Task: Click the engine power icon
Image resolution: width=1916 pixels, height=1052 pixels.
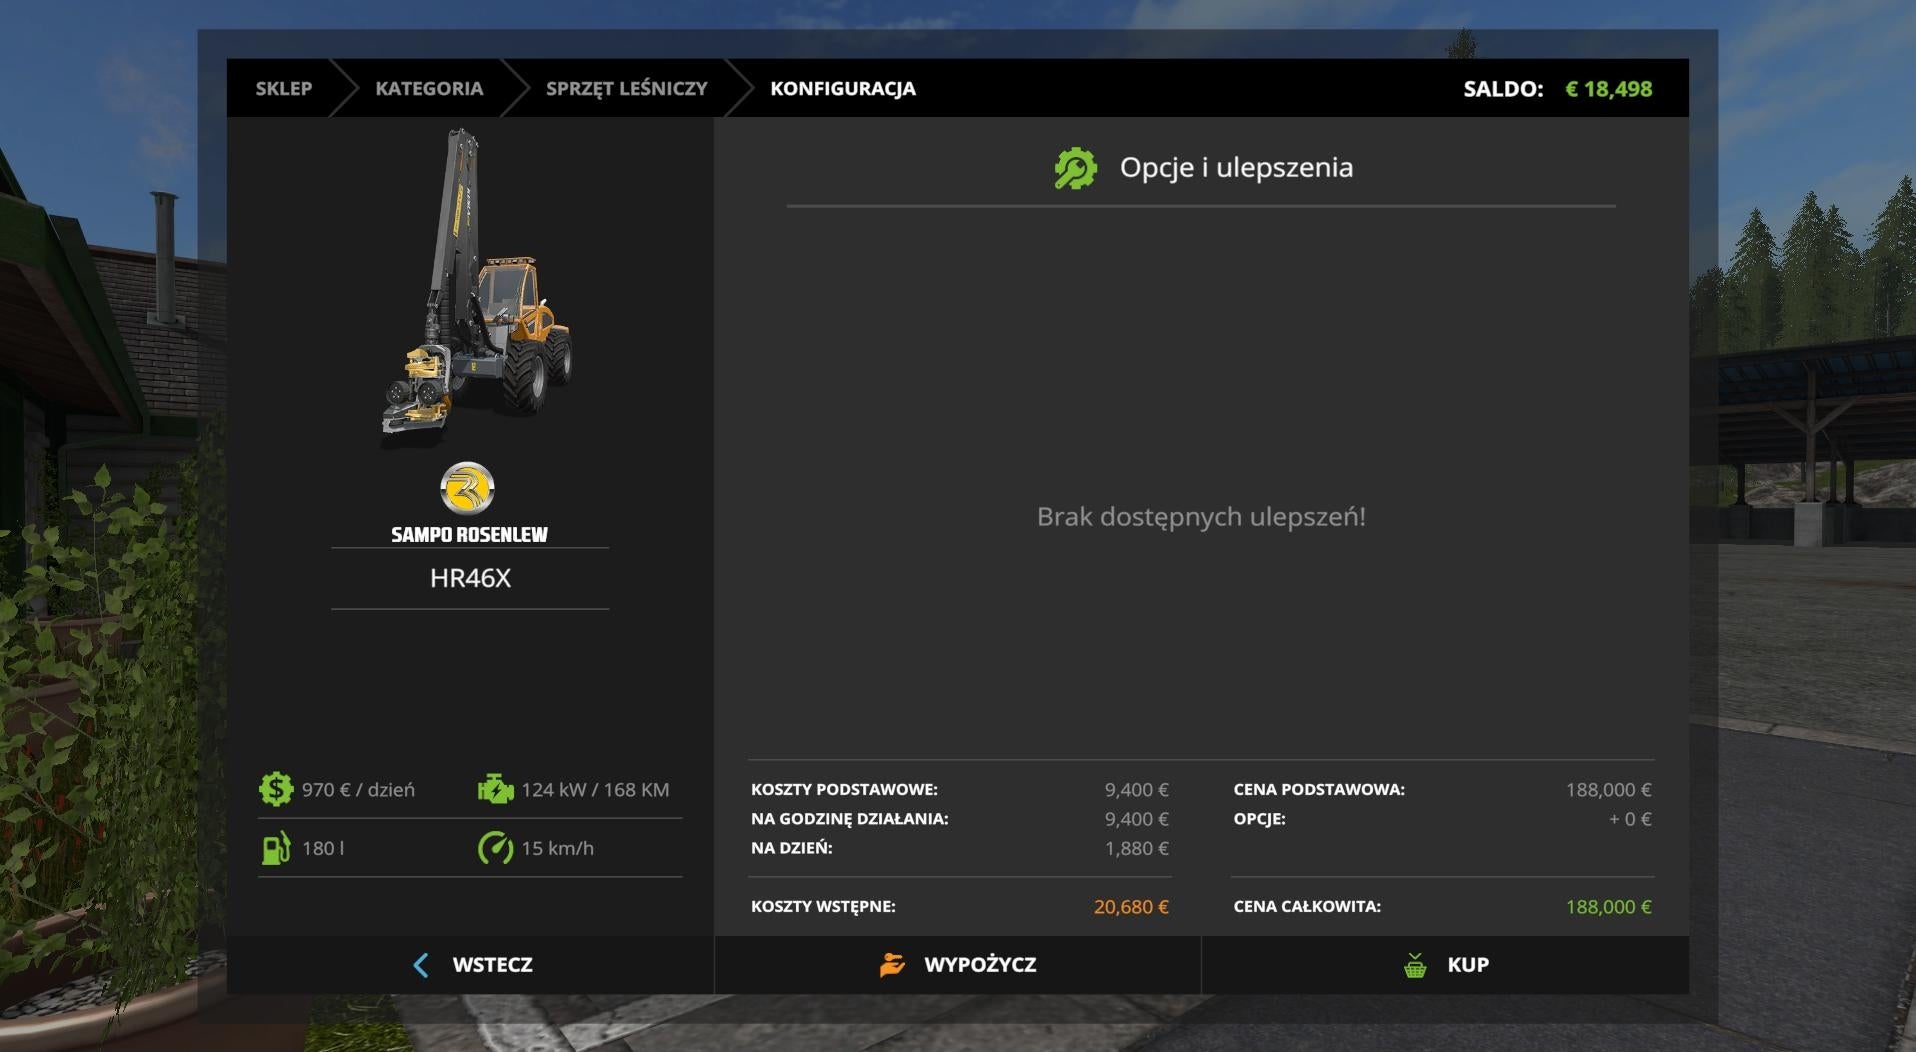Action: click(x=495, y=789)
